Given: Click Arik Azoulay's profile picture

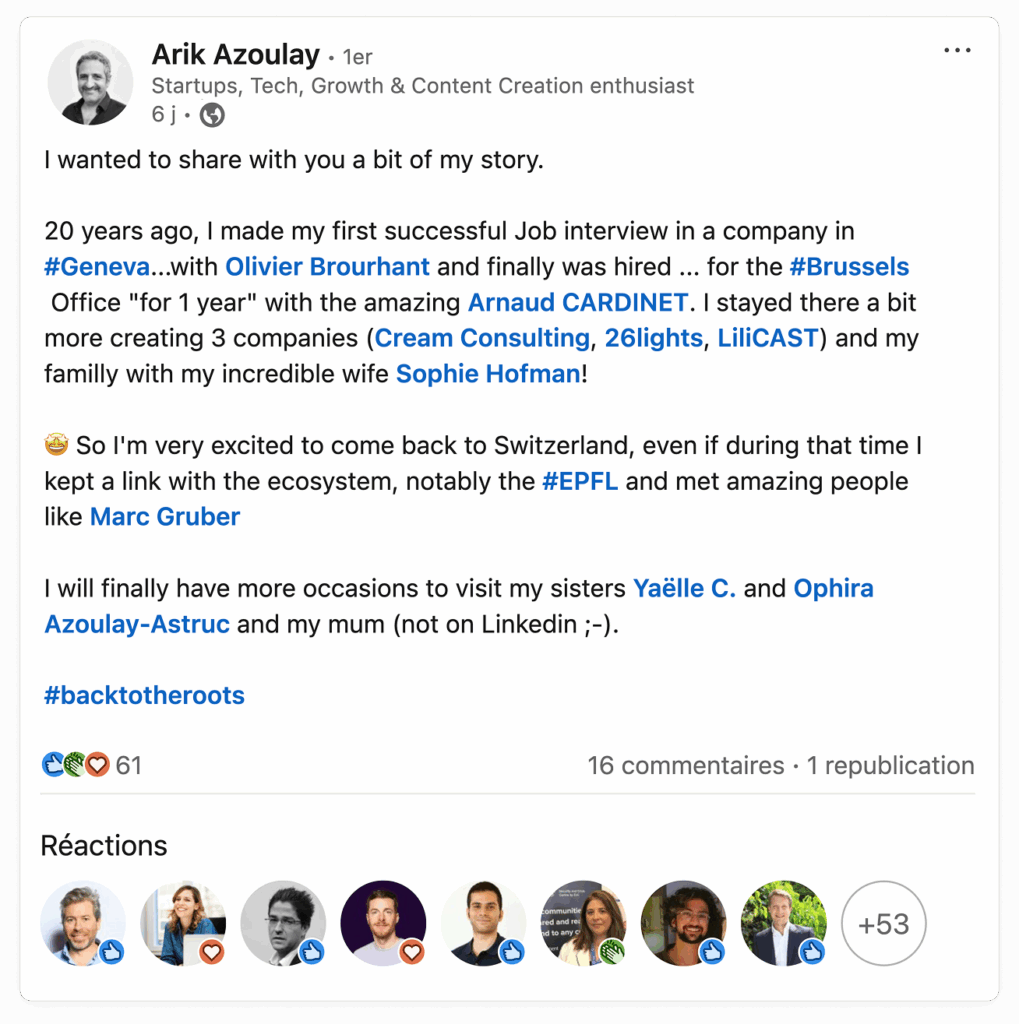Looking at the screenshot, I should (x=90, y=82).
